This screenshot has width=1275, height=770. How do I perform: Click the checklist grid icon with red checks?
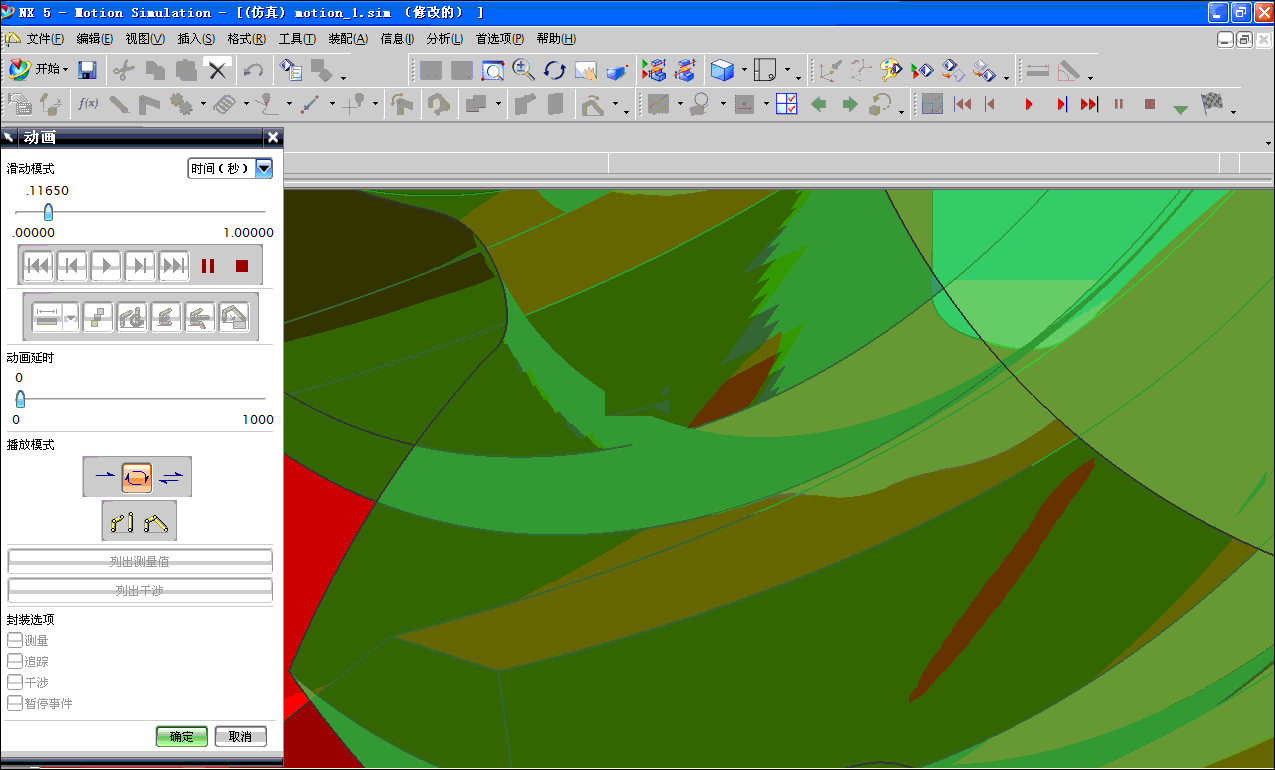(787, 104)
